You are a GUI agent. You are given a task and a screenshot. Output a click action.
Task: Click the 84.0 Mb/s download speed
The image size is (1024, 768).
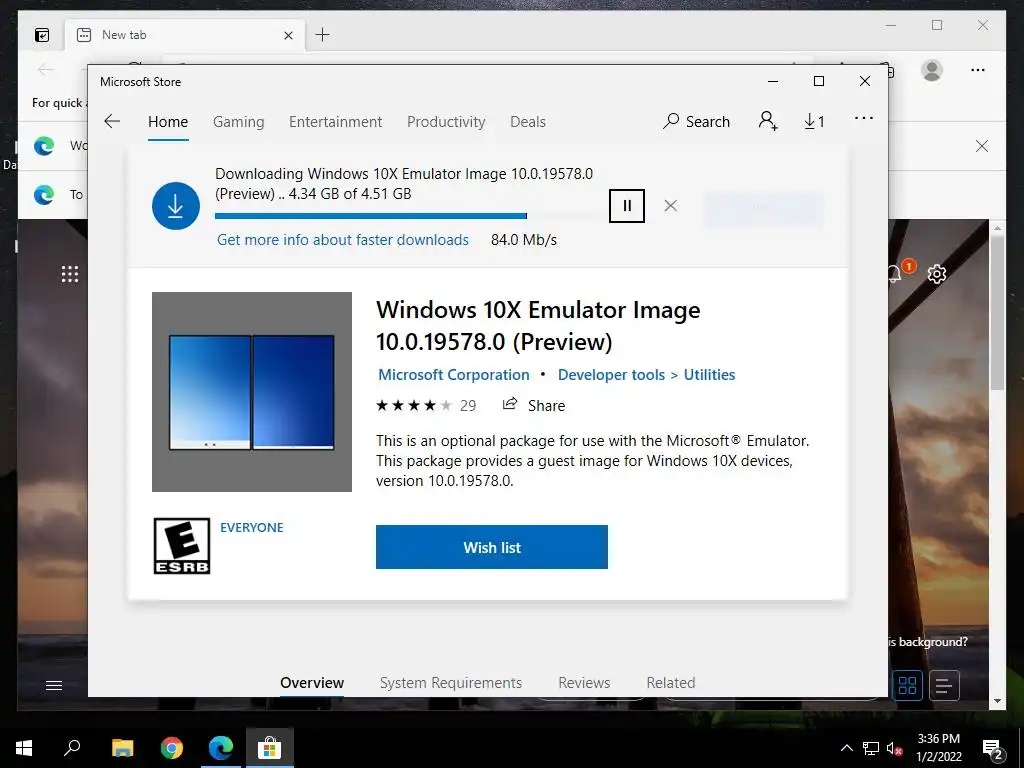[x=524, y=240]
